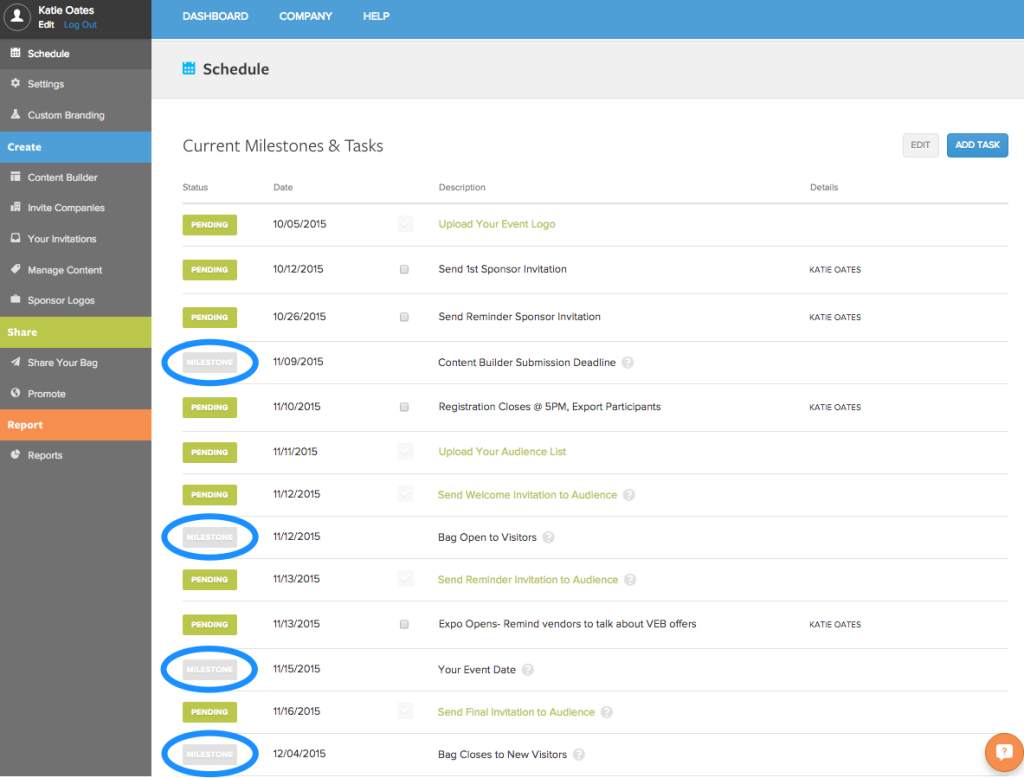Open the Upload Your Event Logo link

pyautogui.click(x=496, y=224)
